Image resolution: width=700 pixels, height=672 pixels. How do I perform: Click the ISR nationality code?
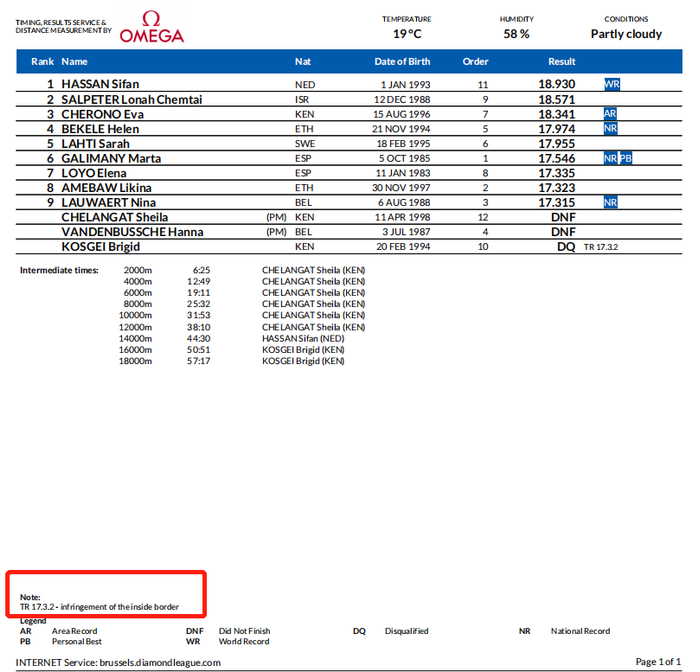(302, 99)
